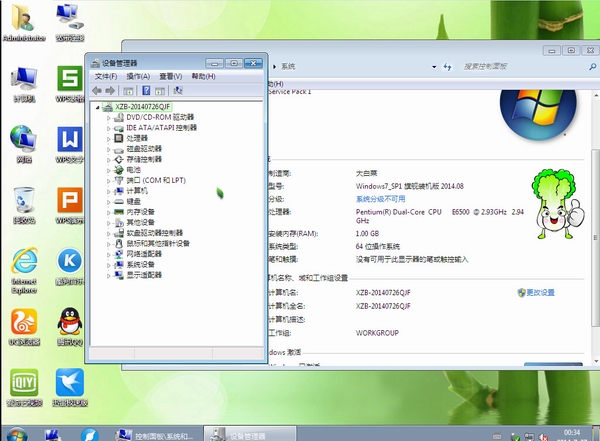
Task: Expand the 网络适配器 node arrow
Action: pyautogui.click(x=108, y=255)
